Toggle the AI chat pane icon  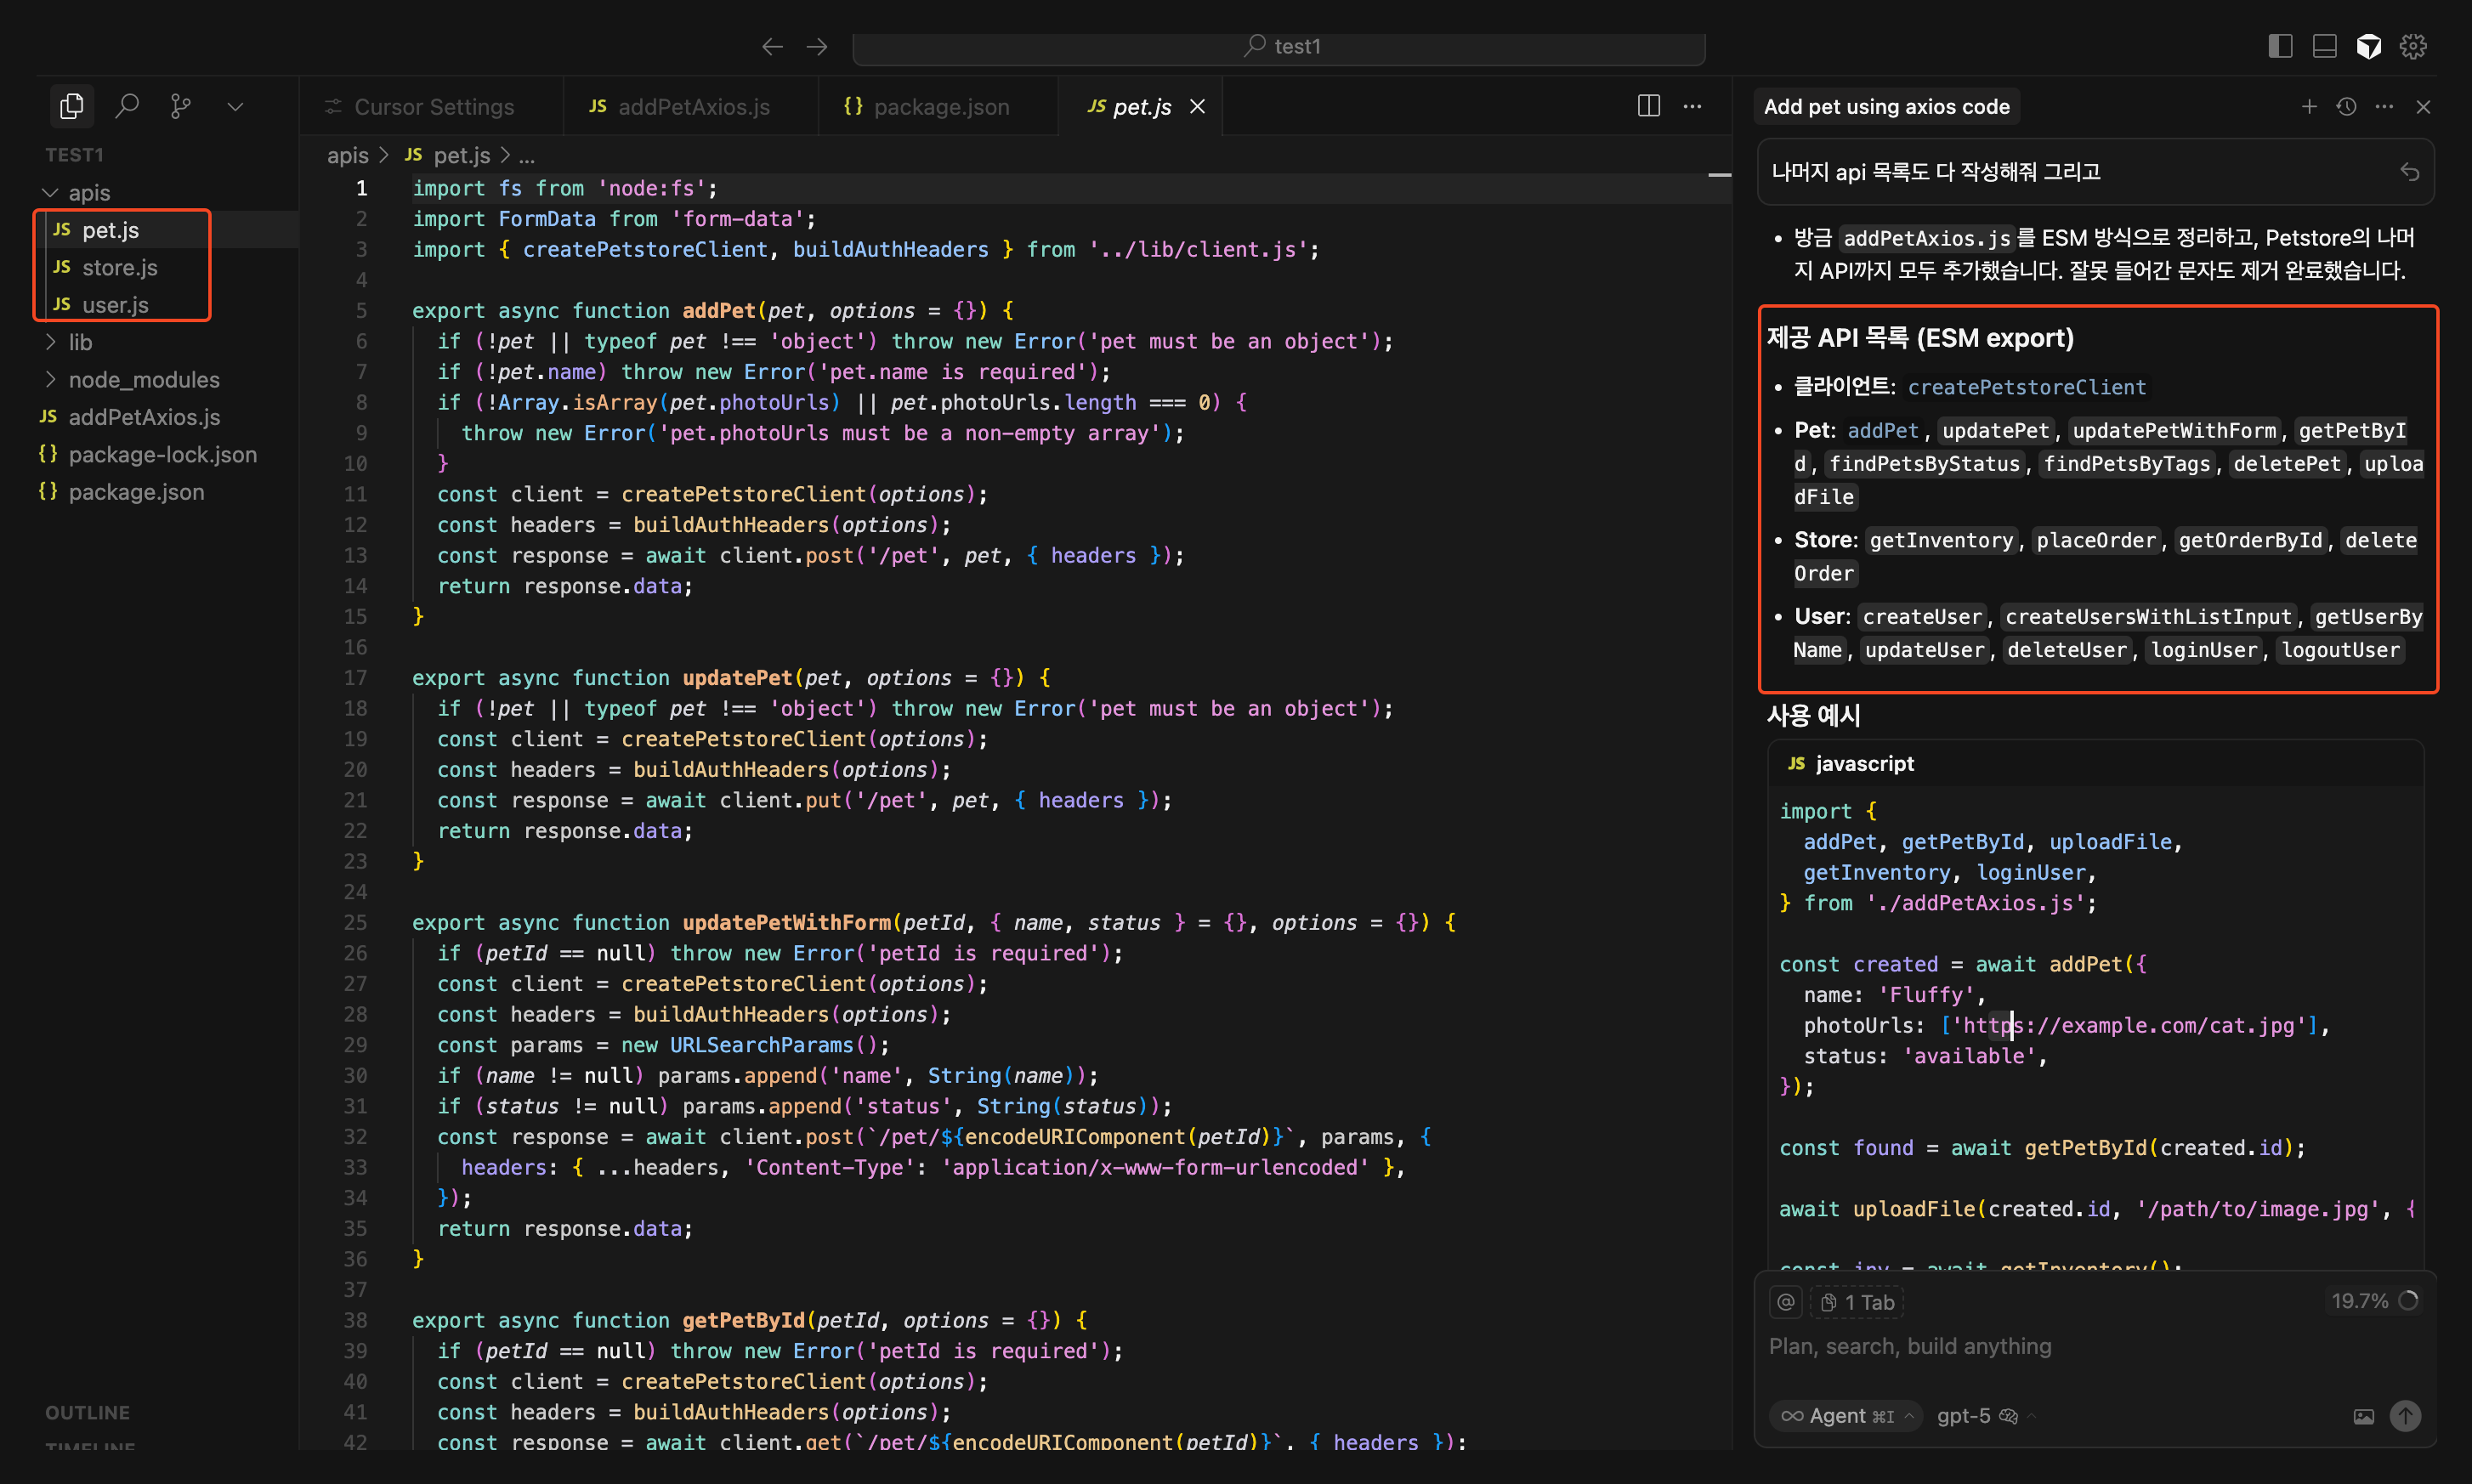click(2368, 46)
